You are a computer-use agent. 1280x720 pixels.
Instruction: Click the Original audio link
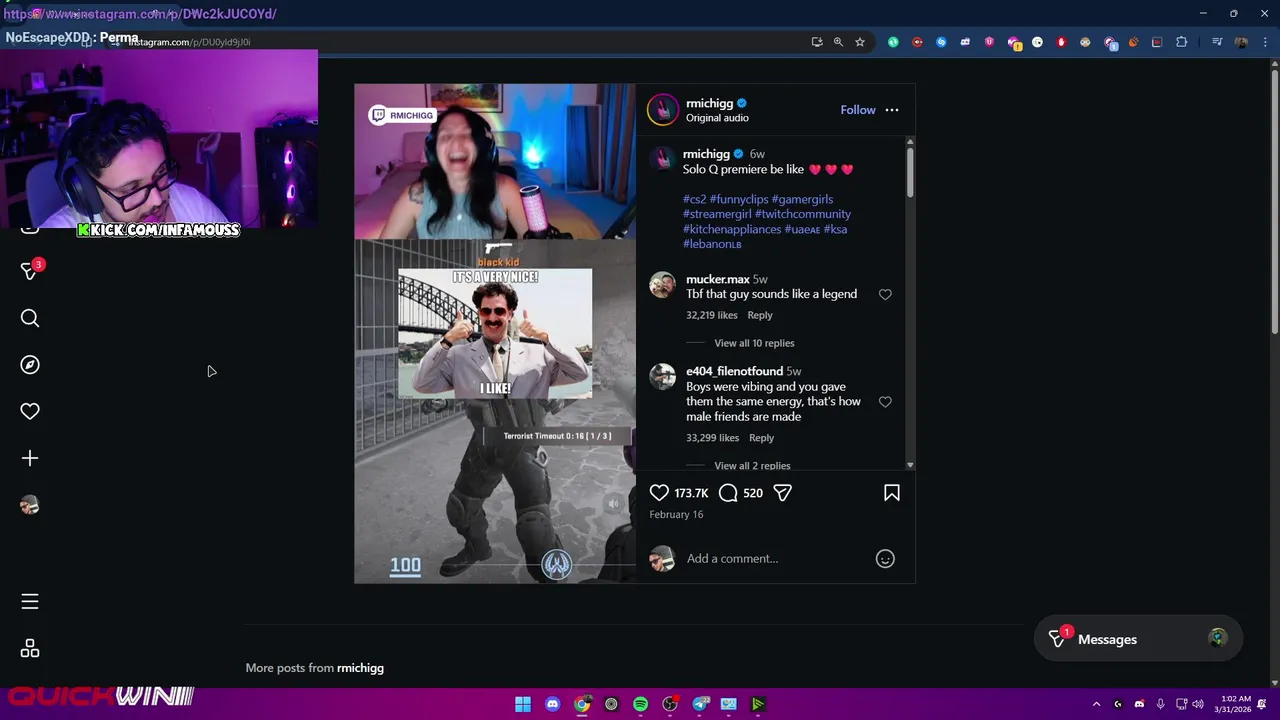click(717, 118)
